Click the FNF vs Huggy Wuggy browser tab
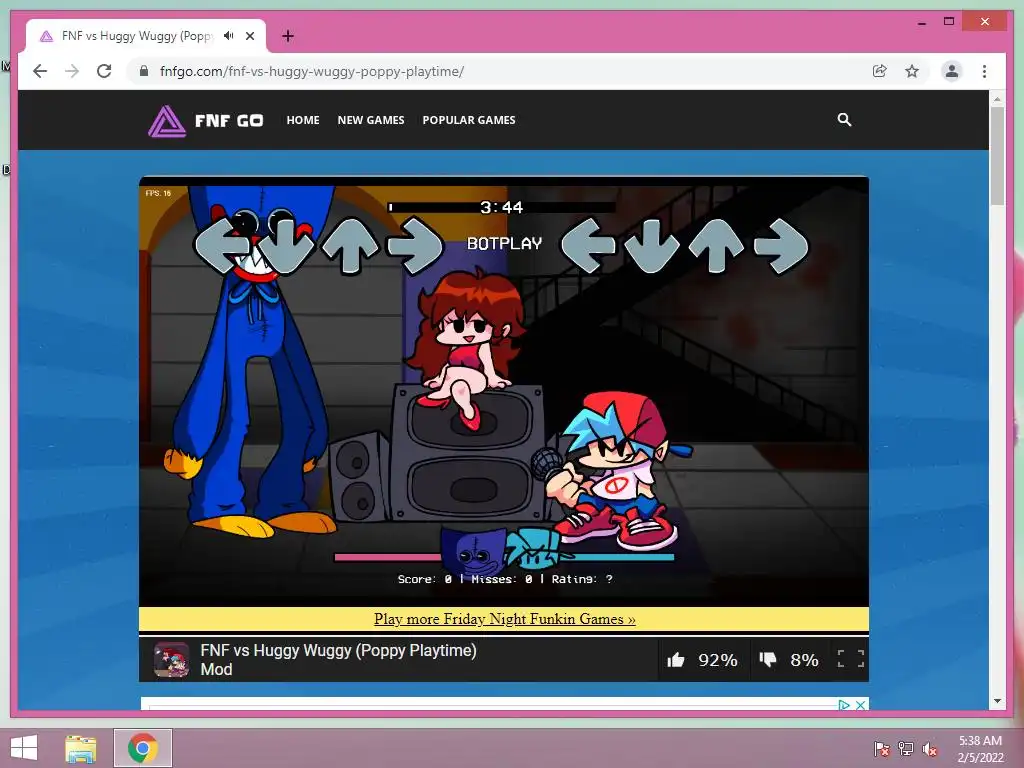Image resolution: width=1024 pixels, height=768 pixels. 145,36
